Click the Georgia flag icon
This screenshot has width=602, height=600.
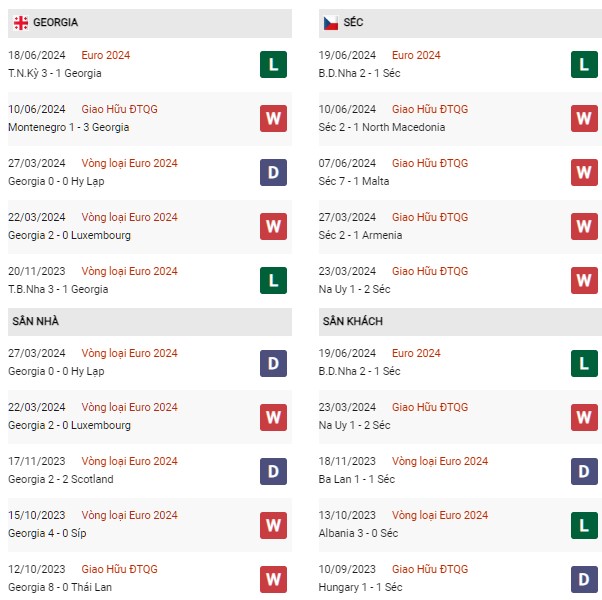pos(20,22)
